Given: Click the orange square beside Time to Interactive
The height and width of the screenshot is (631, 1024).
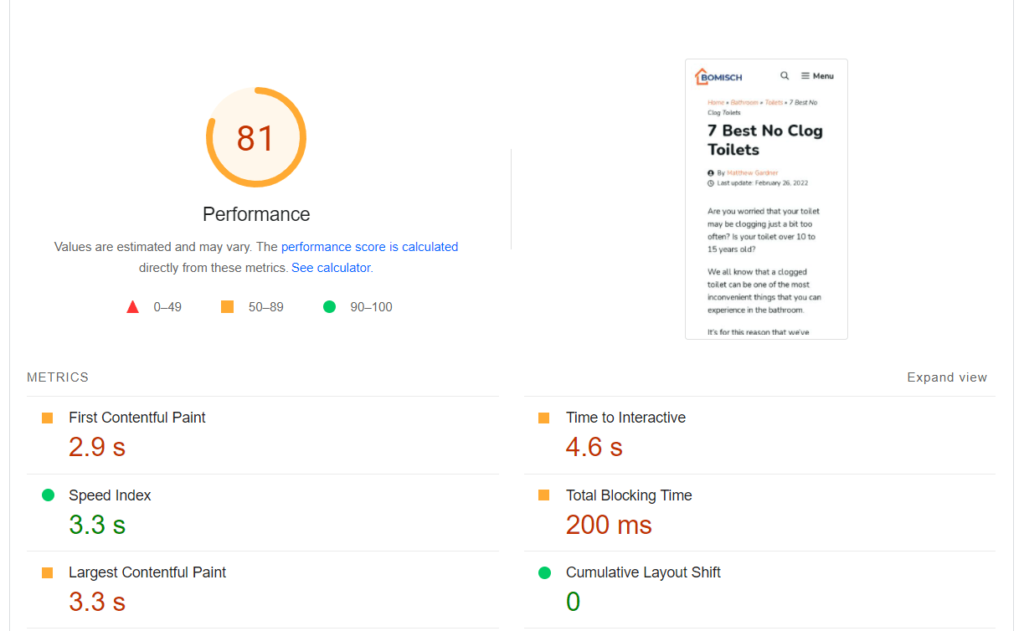Looking at the screenshot, I should pyautogui.click(x=544, y=418).
